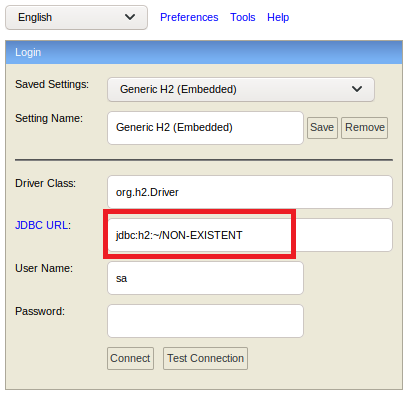
Task: Click the Setting Name label
Action: pos(49,118)
